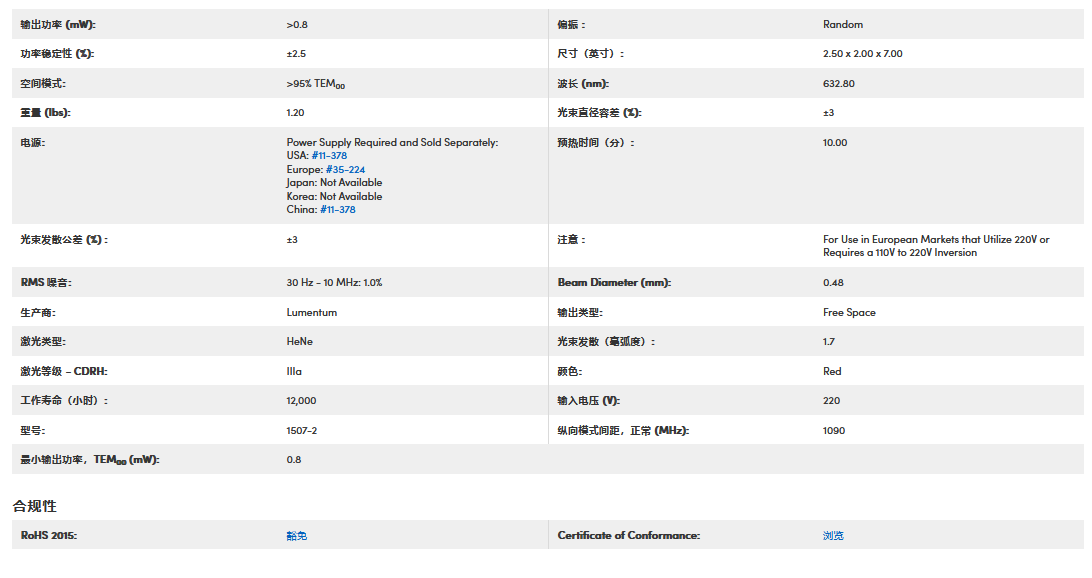1092x578 pixels.
Task: Click the RoHS 2015 豁免 link
Action: click(297, 536)
